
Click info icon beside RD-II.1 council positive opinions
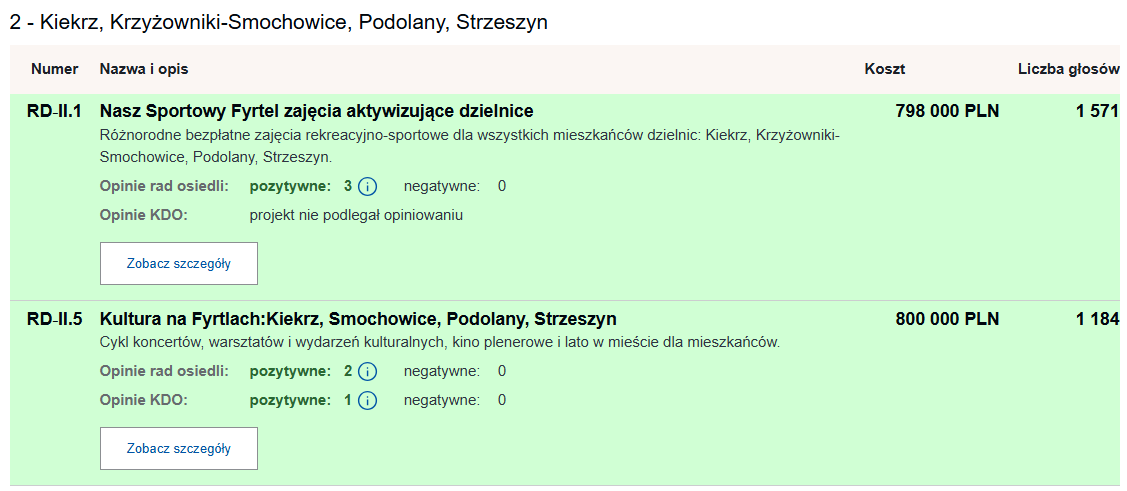(367, 186)
